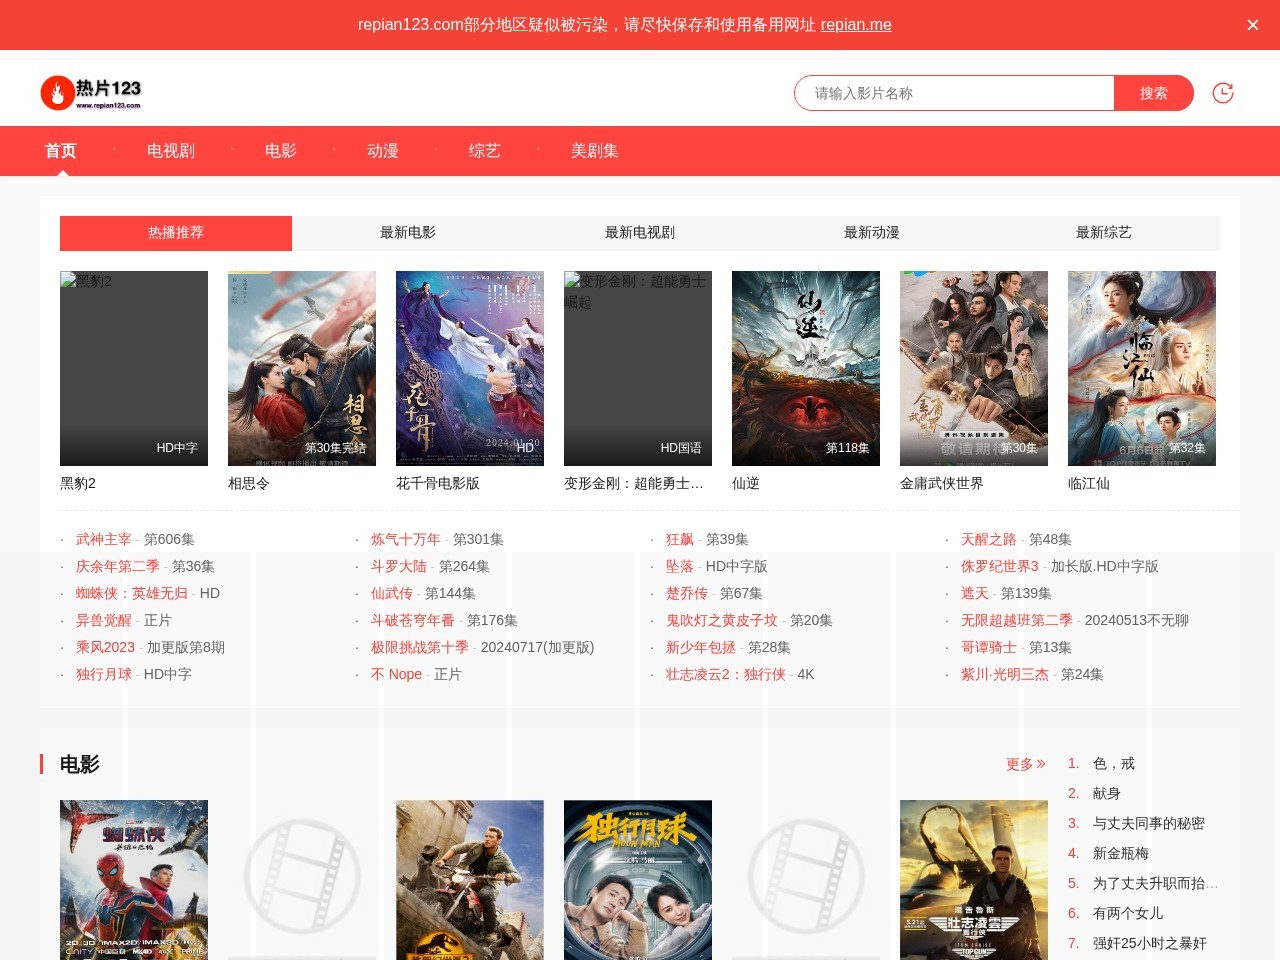Select the 美剧集 navigation item
Image resolution: width=1280 pixels, height=960 pixels.
[594, 151]
